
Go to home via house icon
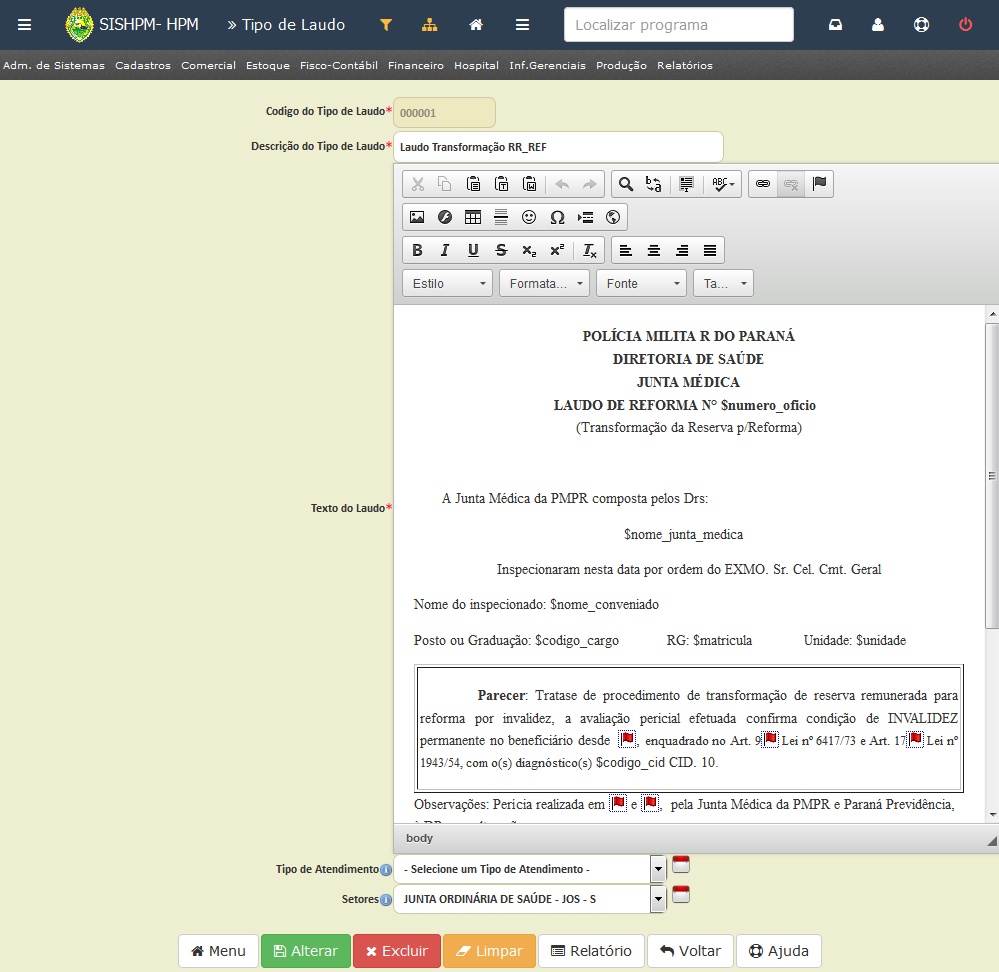tap(476, 25)
